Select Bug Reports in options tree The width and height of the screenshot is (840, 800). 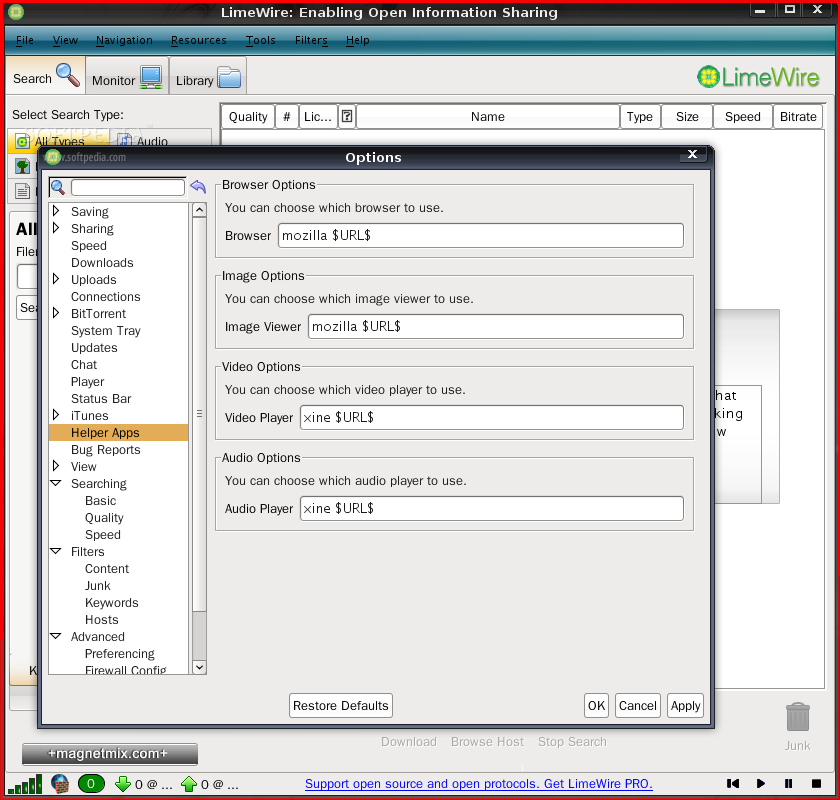tap(106, 450)
